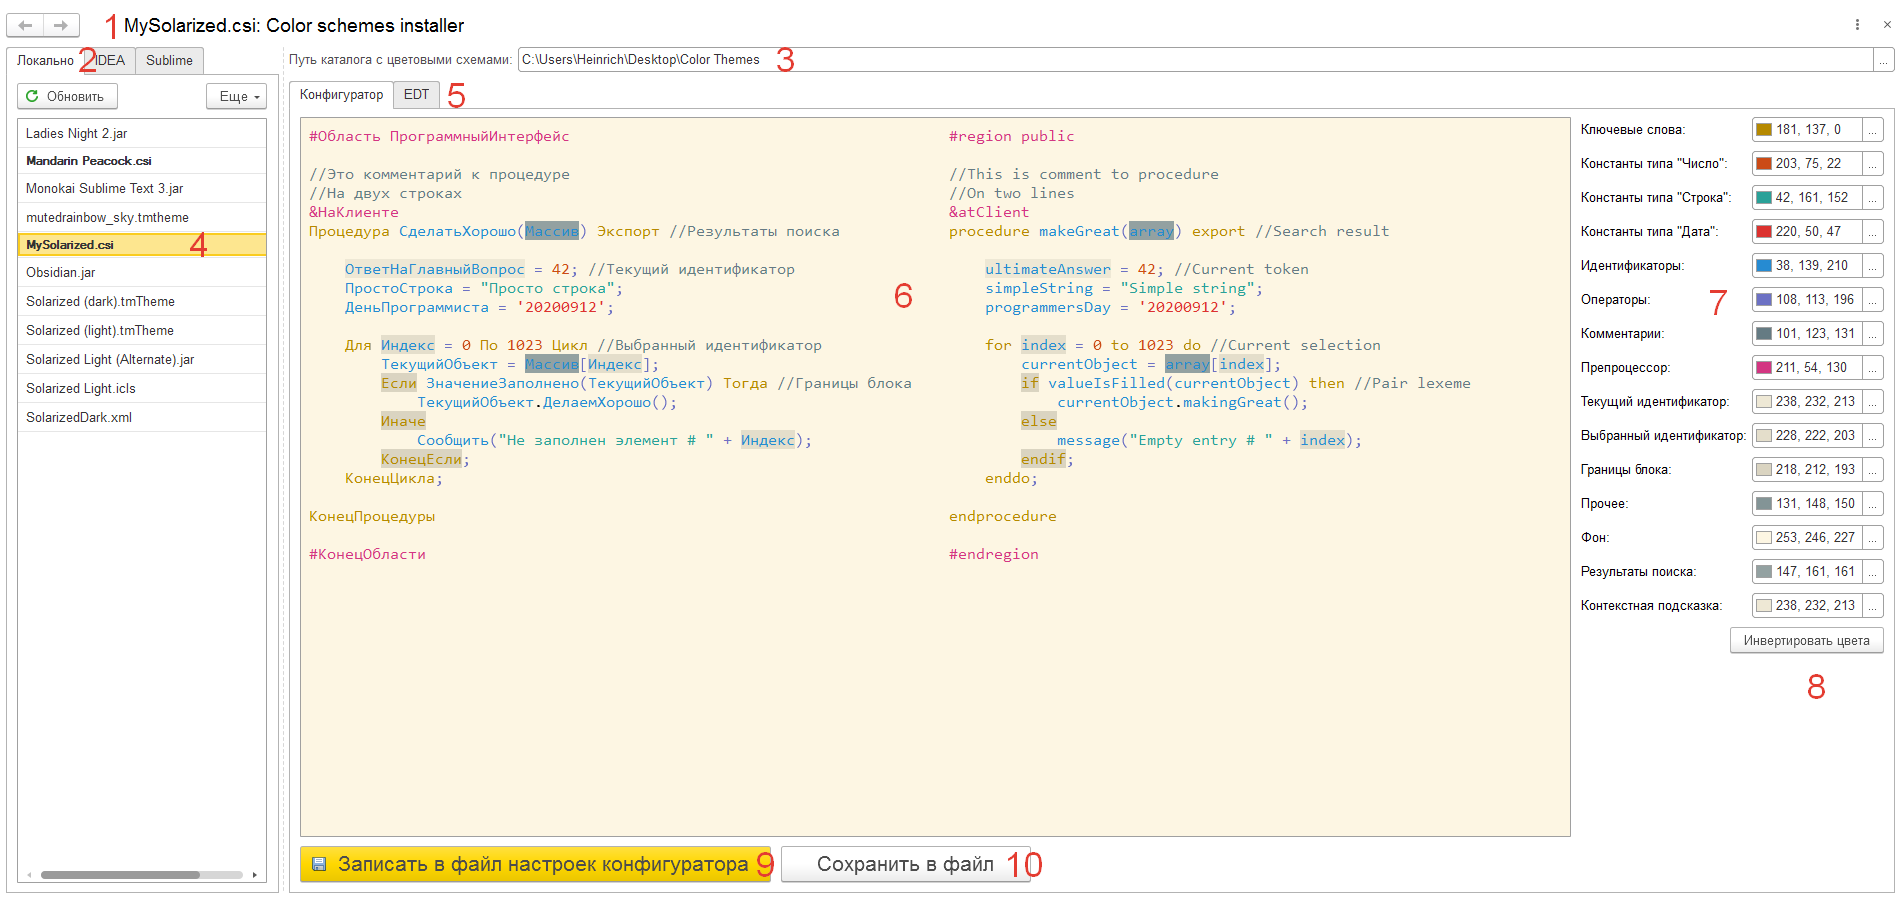This screenshot has width=1904, height=899.
Task: Browse catalog path with ellipsis button
Action: 1884,60
